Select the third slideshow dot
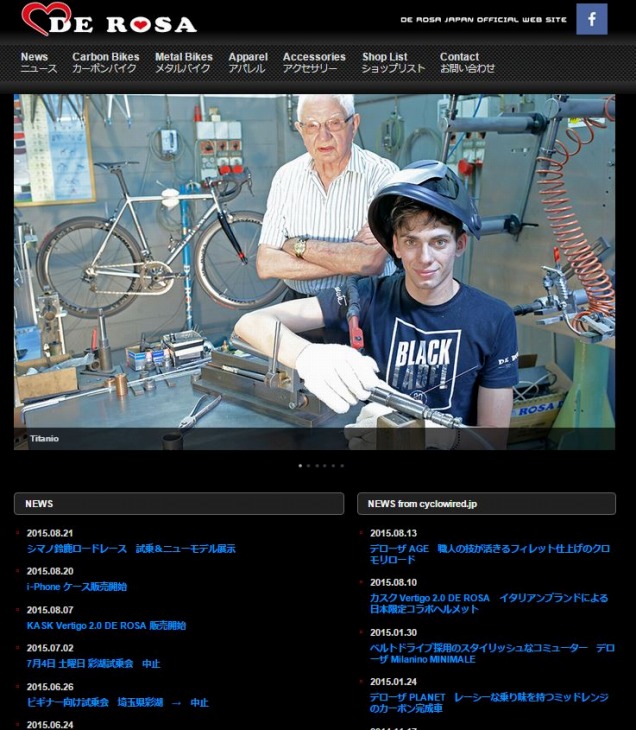Screen dimensions: 636x730 [317, 466]
